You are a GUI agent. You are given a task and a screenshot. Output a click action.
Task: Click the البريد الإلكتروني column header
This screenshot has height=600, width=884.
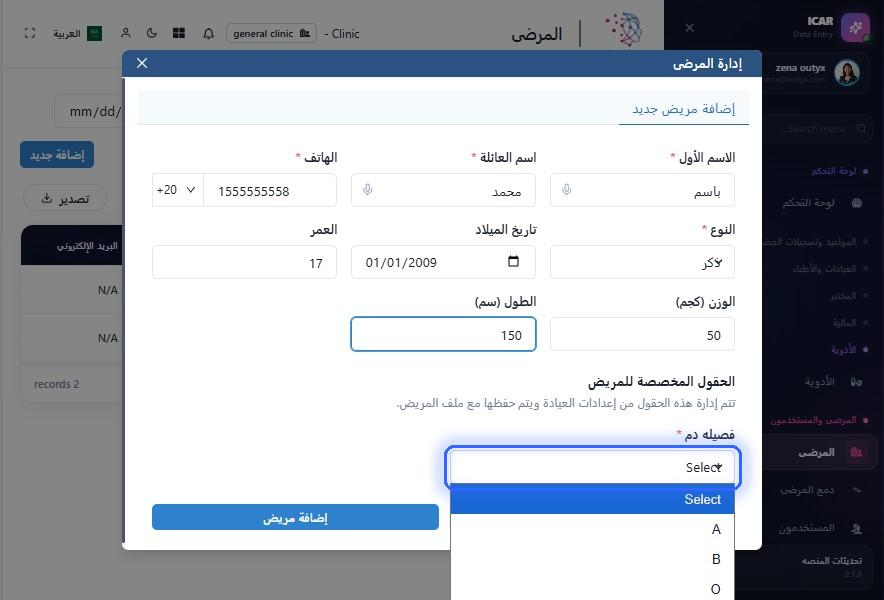pyautogui.click(x=87, y=246)
